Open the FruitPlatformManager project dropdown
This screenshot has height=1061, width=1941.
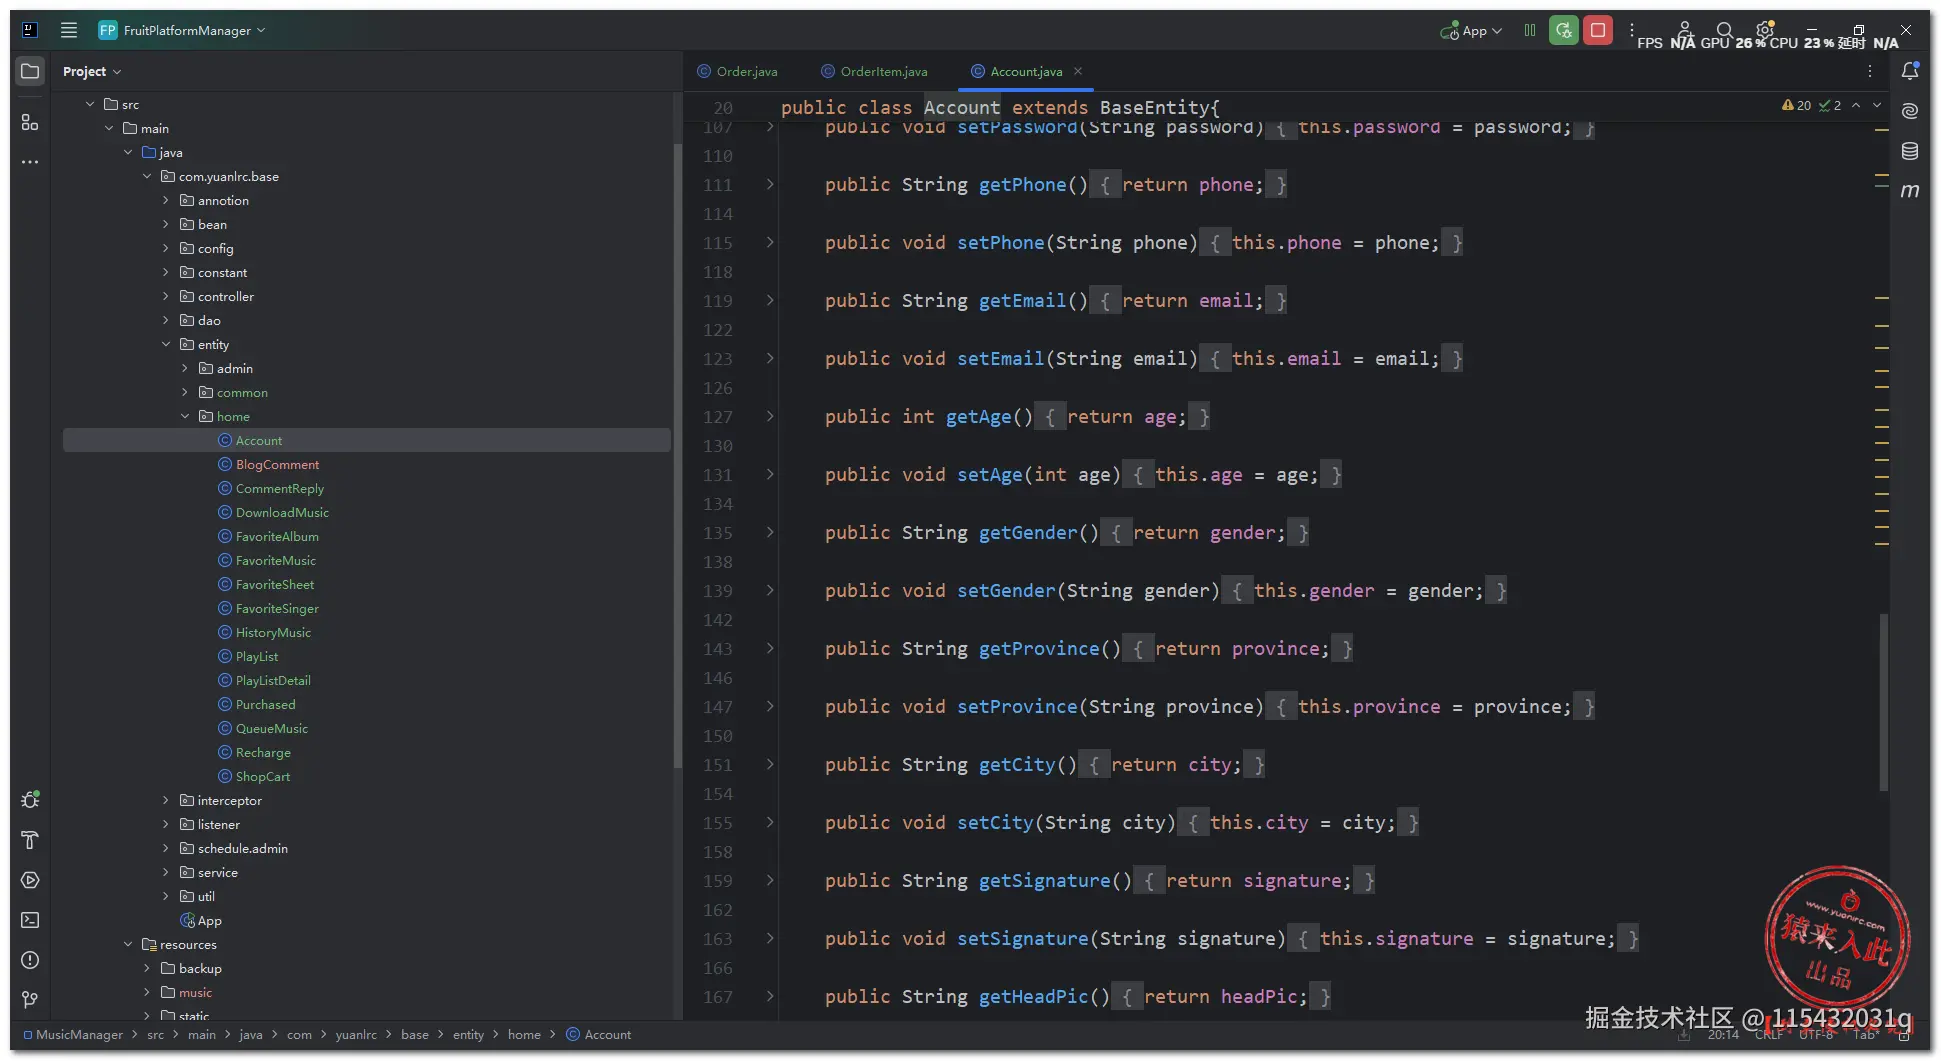coord(183,30)
